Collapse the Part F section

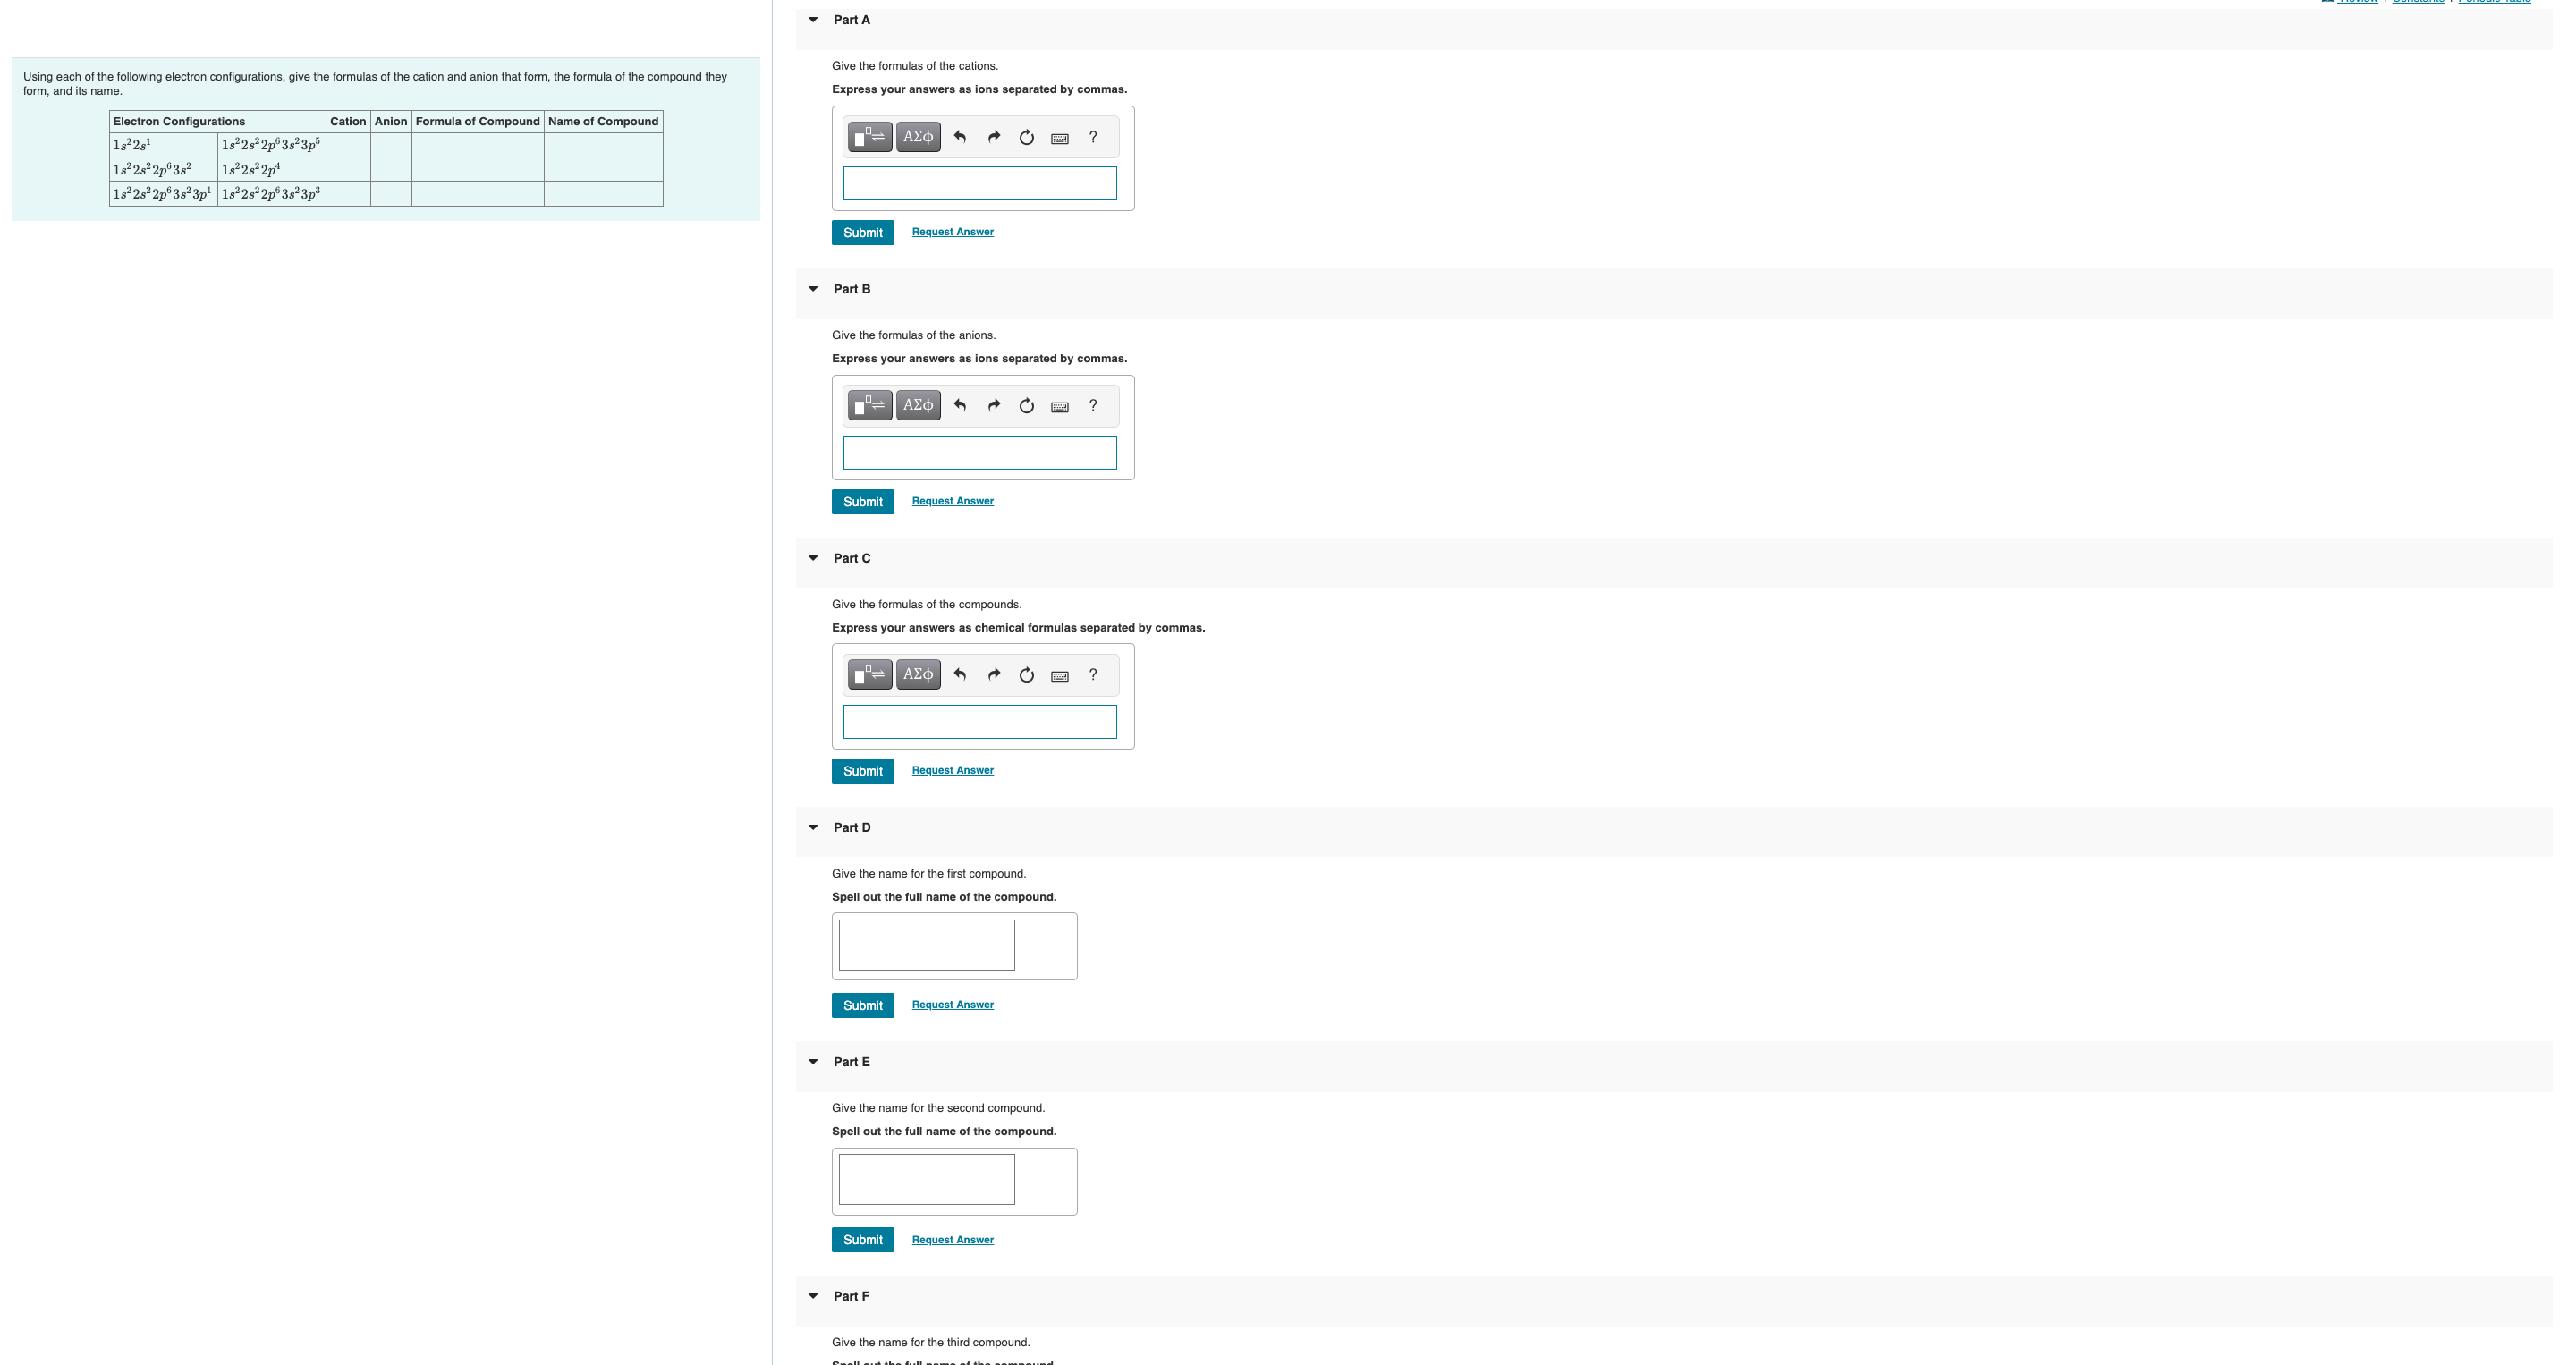point(813,1296)
